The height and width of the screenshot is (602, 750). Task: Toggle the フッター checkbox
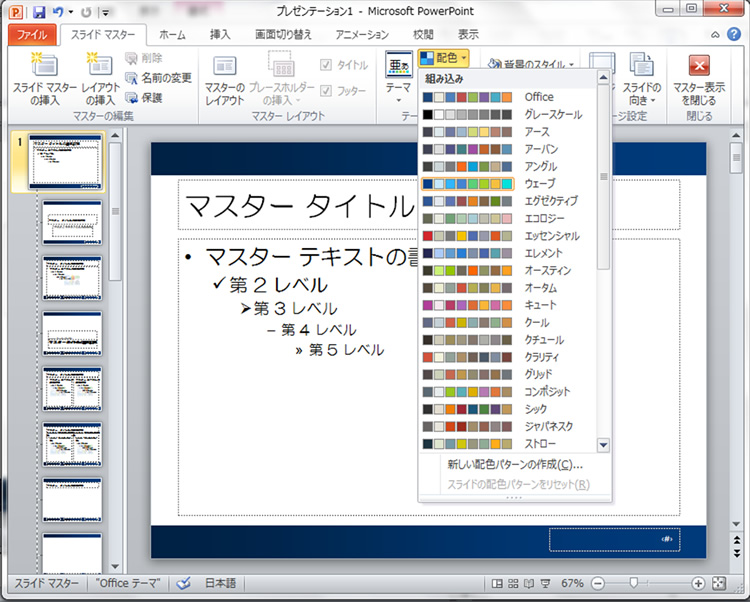326,90
